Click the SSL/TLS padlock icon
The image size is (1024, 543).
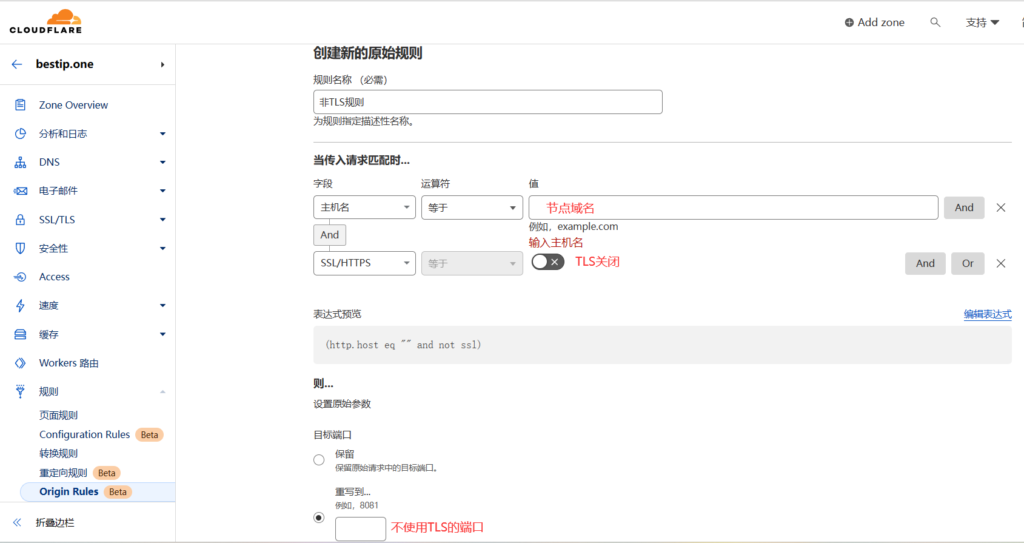tap(20, 220)
